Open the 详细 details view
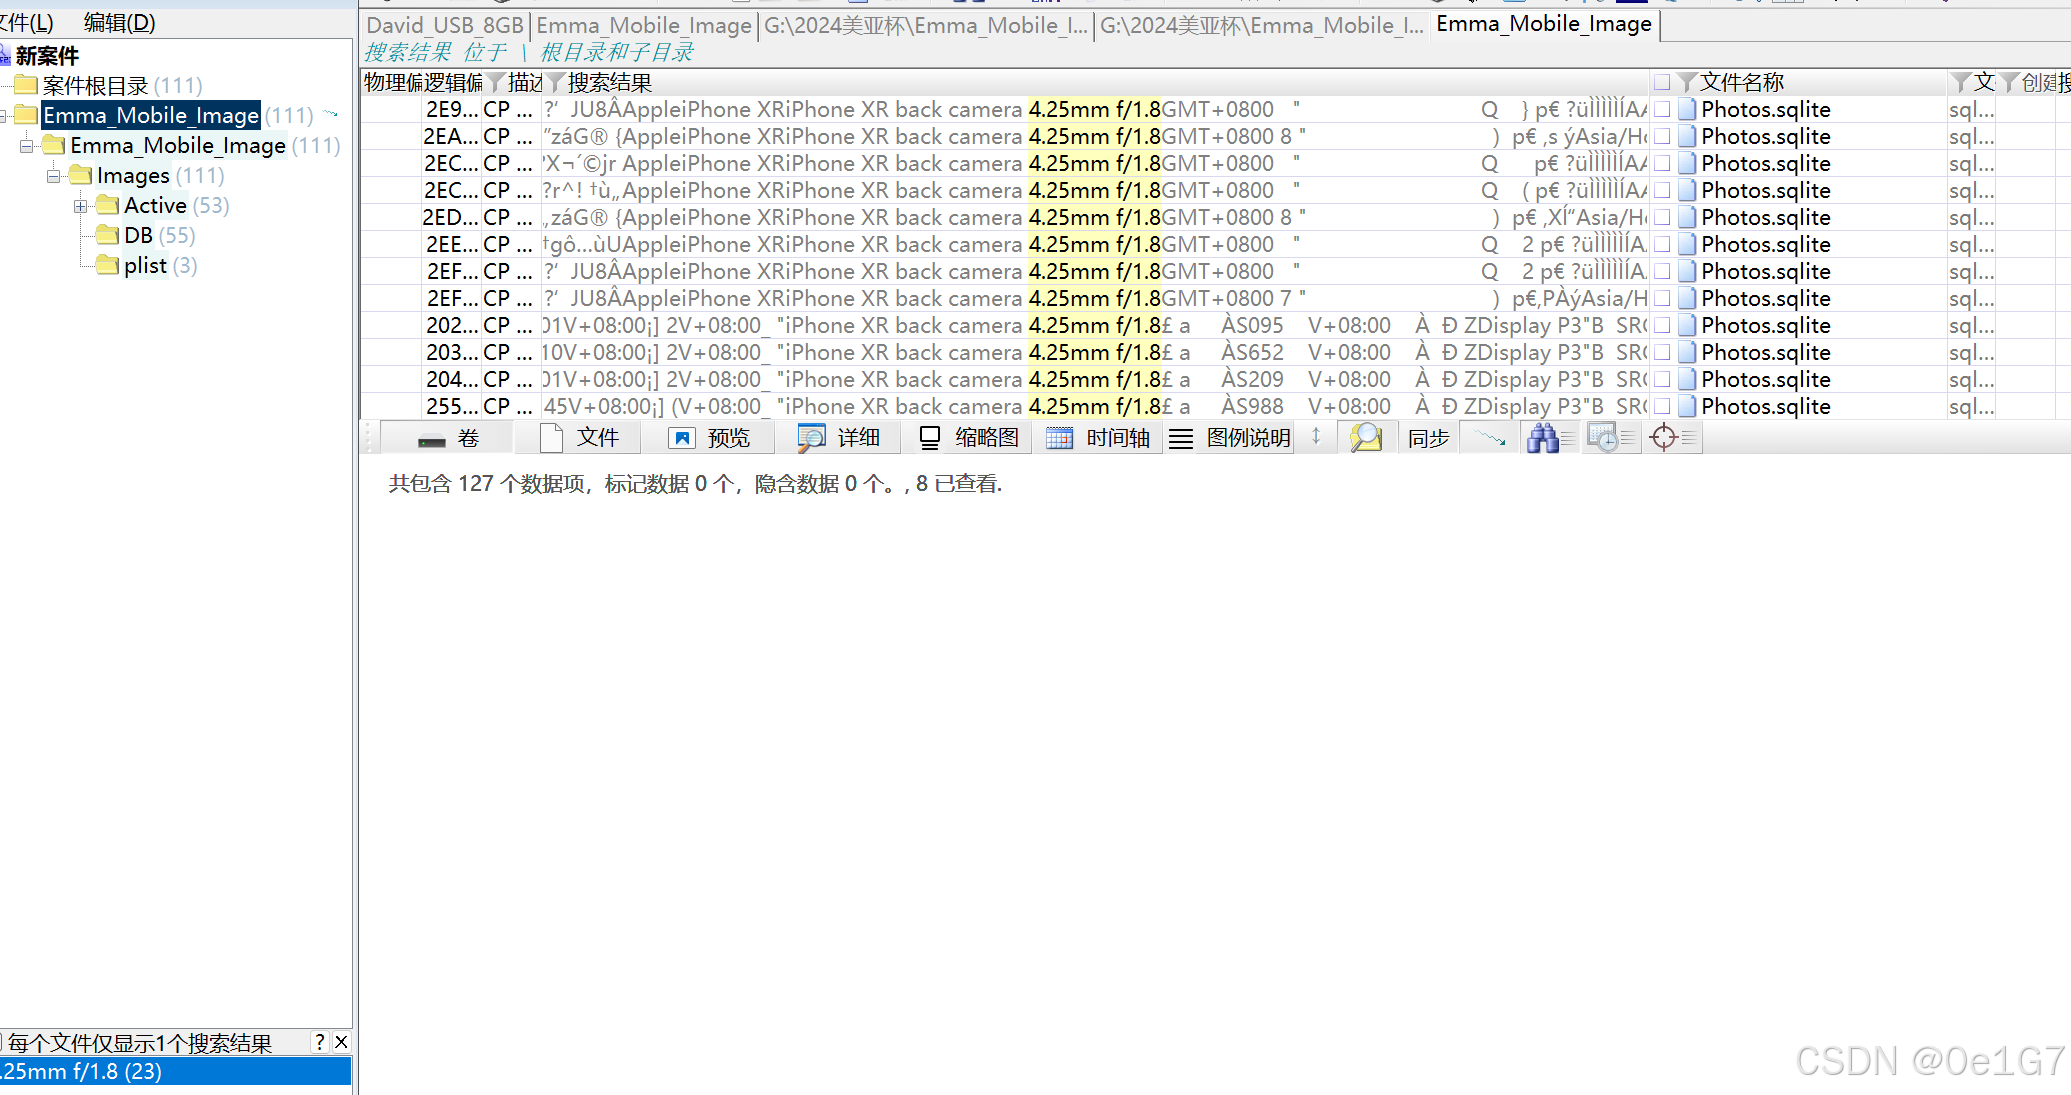The width and height of the screenshot is (2071, 1095). coord(838,438)
